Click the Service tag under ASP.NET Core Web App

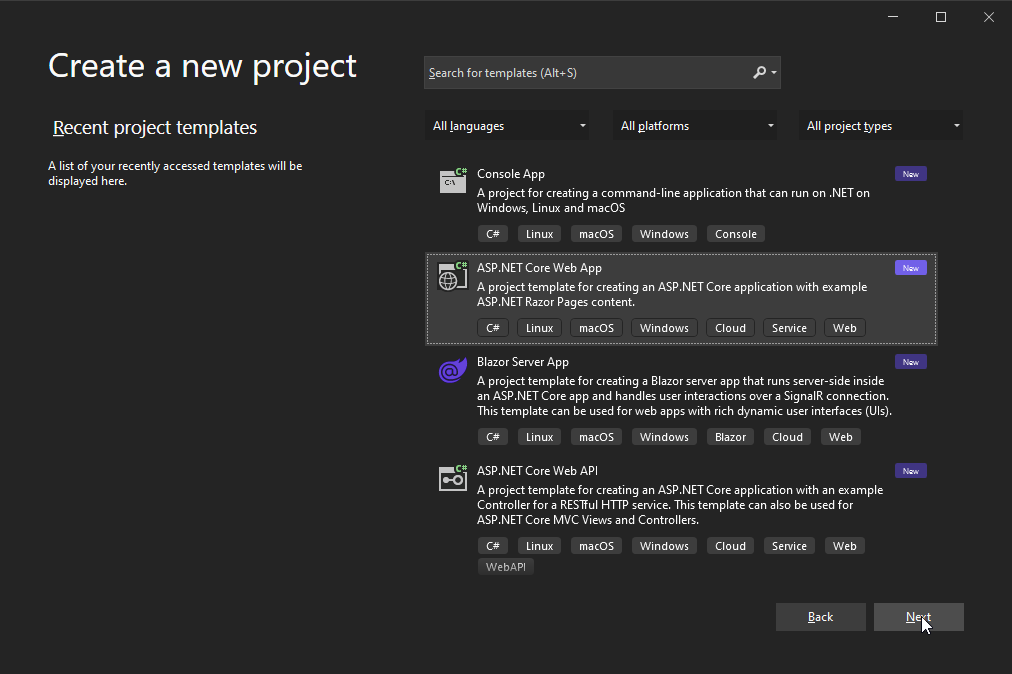(789, 328)
